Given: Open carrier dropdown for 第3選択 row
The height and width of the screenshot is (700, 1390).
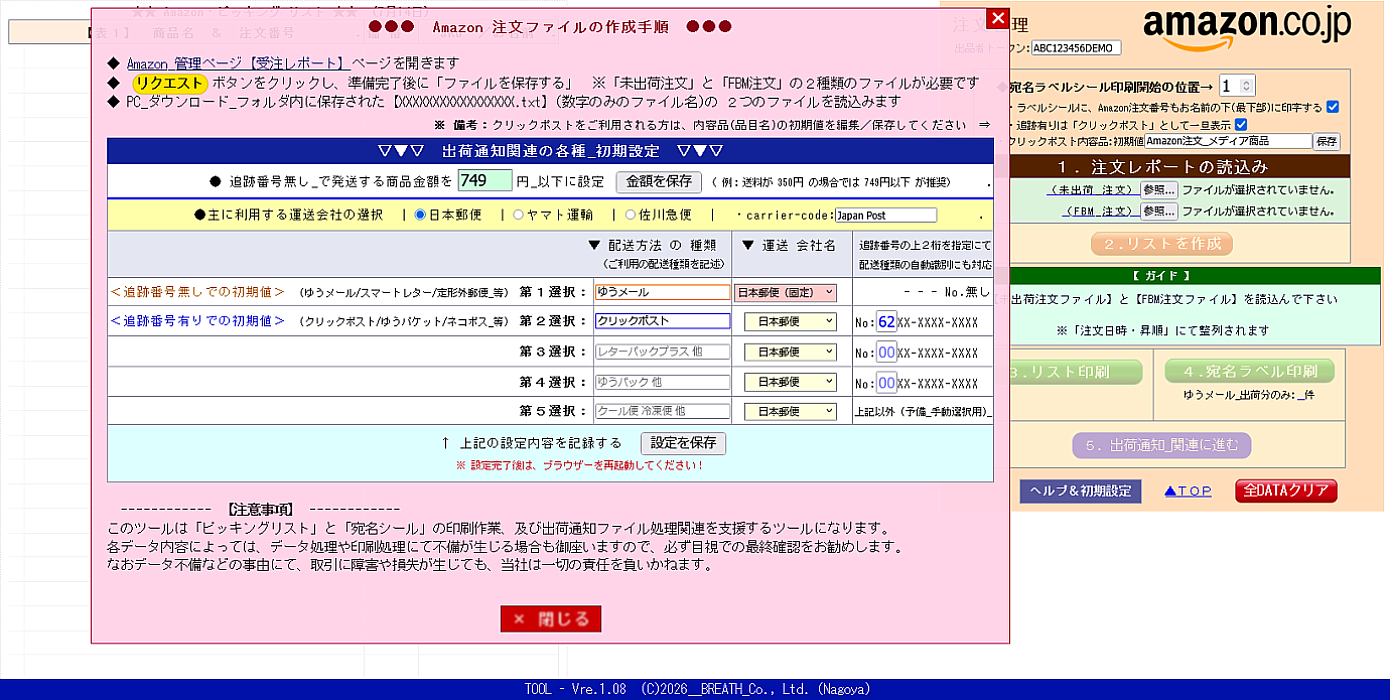Looking at the screenshot, I should [790, 352].
